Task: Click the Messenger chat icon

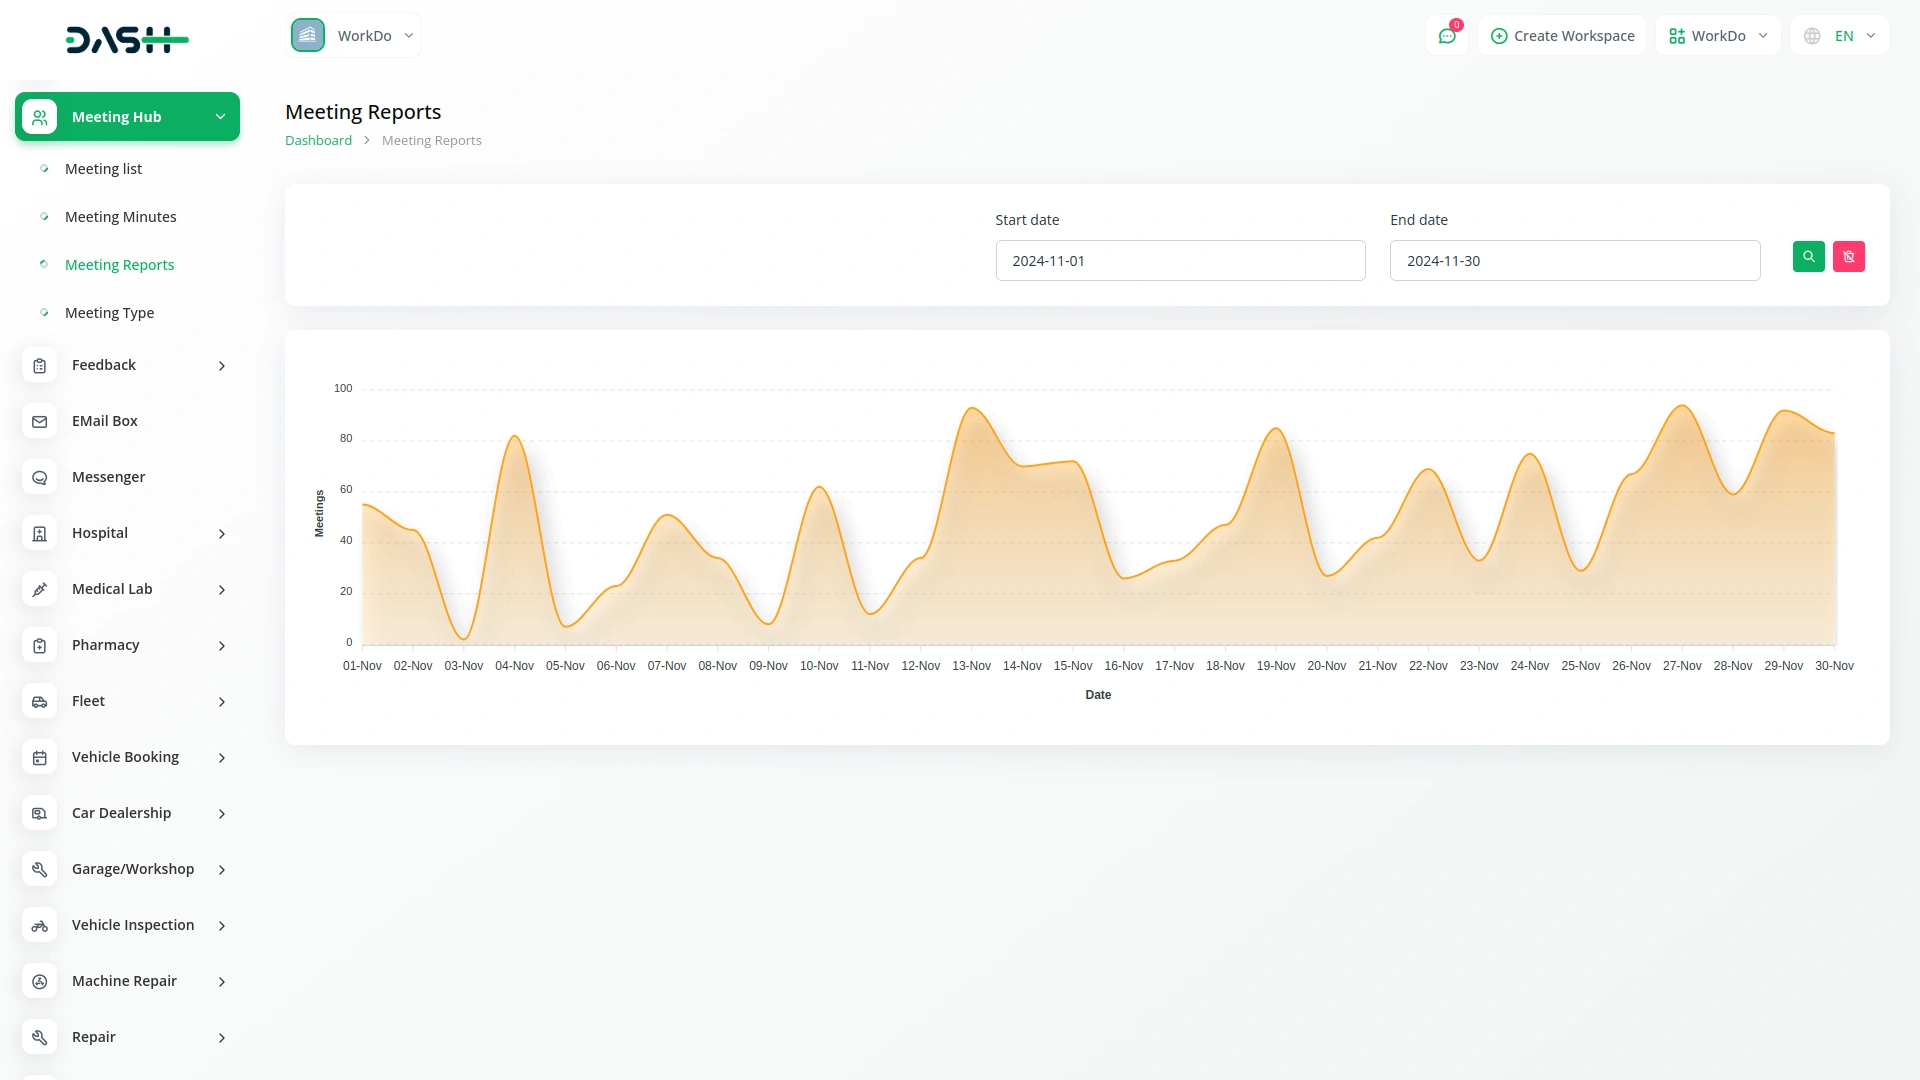Action: point(39,478)
